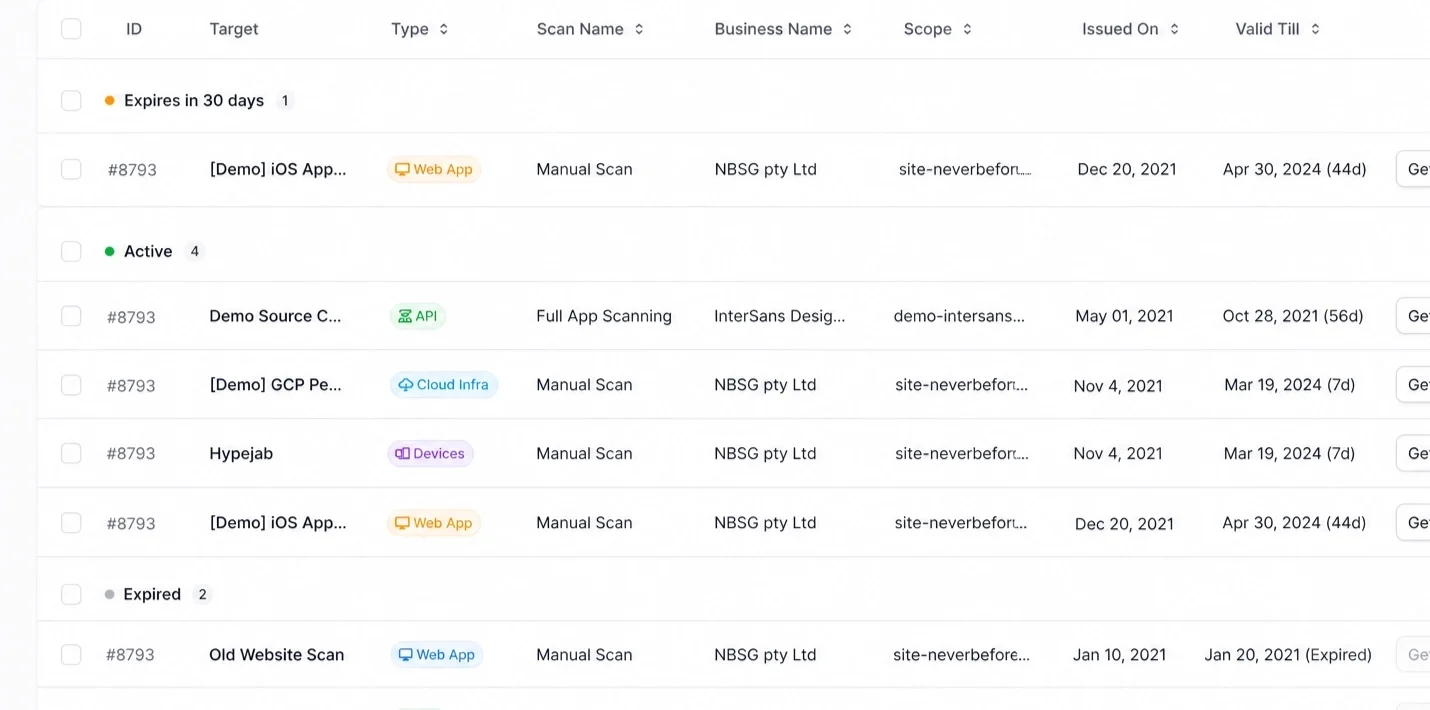1430x710 pixels.
Task: Click the blue Web App badge on Old Website Scan
Action: [x=436, y=655]
